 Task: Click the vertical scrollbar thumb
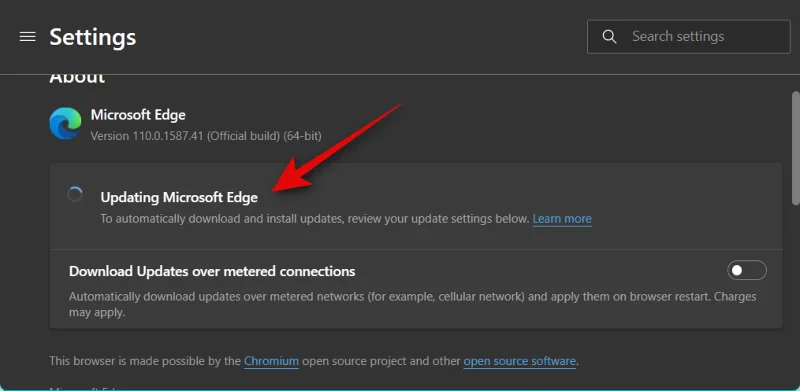tap(795, 148)
